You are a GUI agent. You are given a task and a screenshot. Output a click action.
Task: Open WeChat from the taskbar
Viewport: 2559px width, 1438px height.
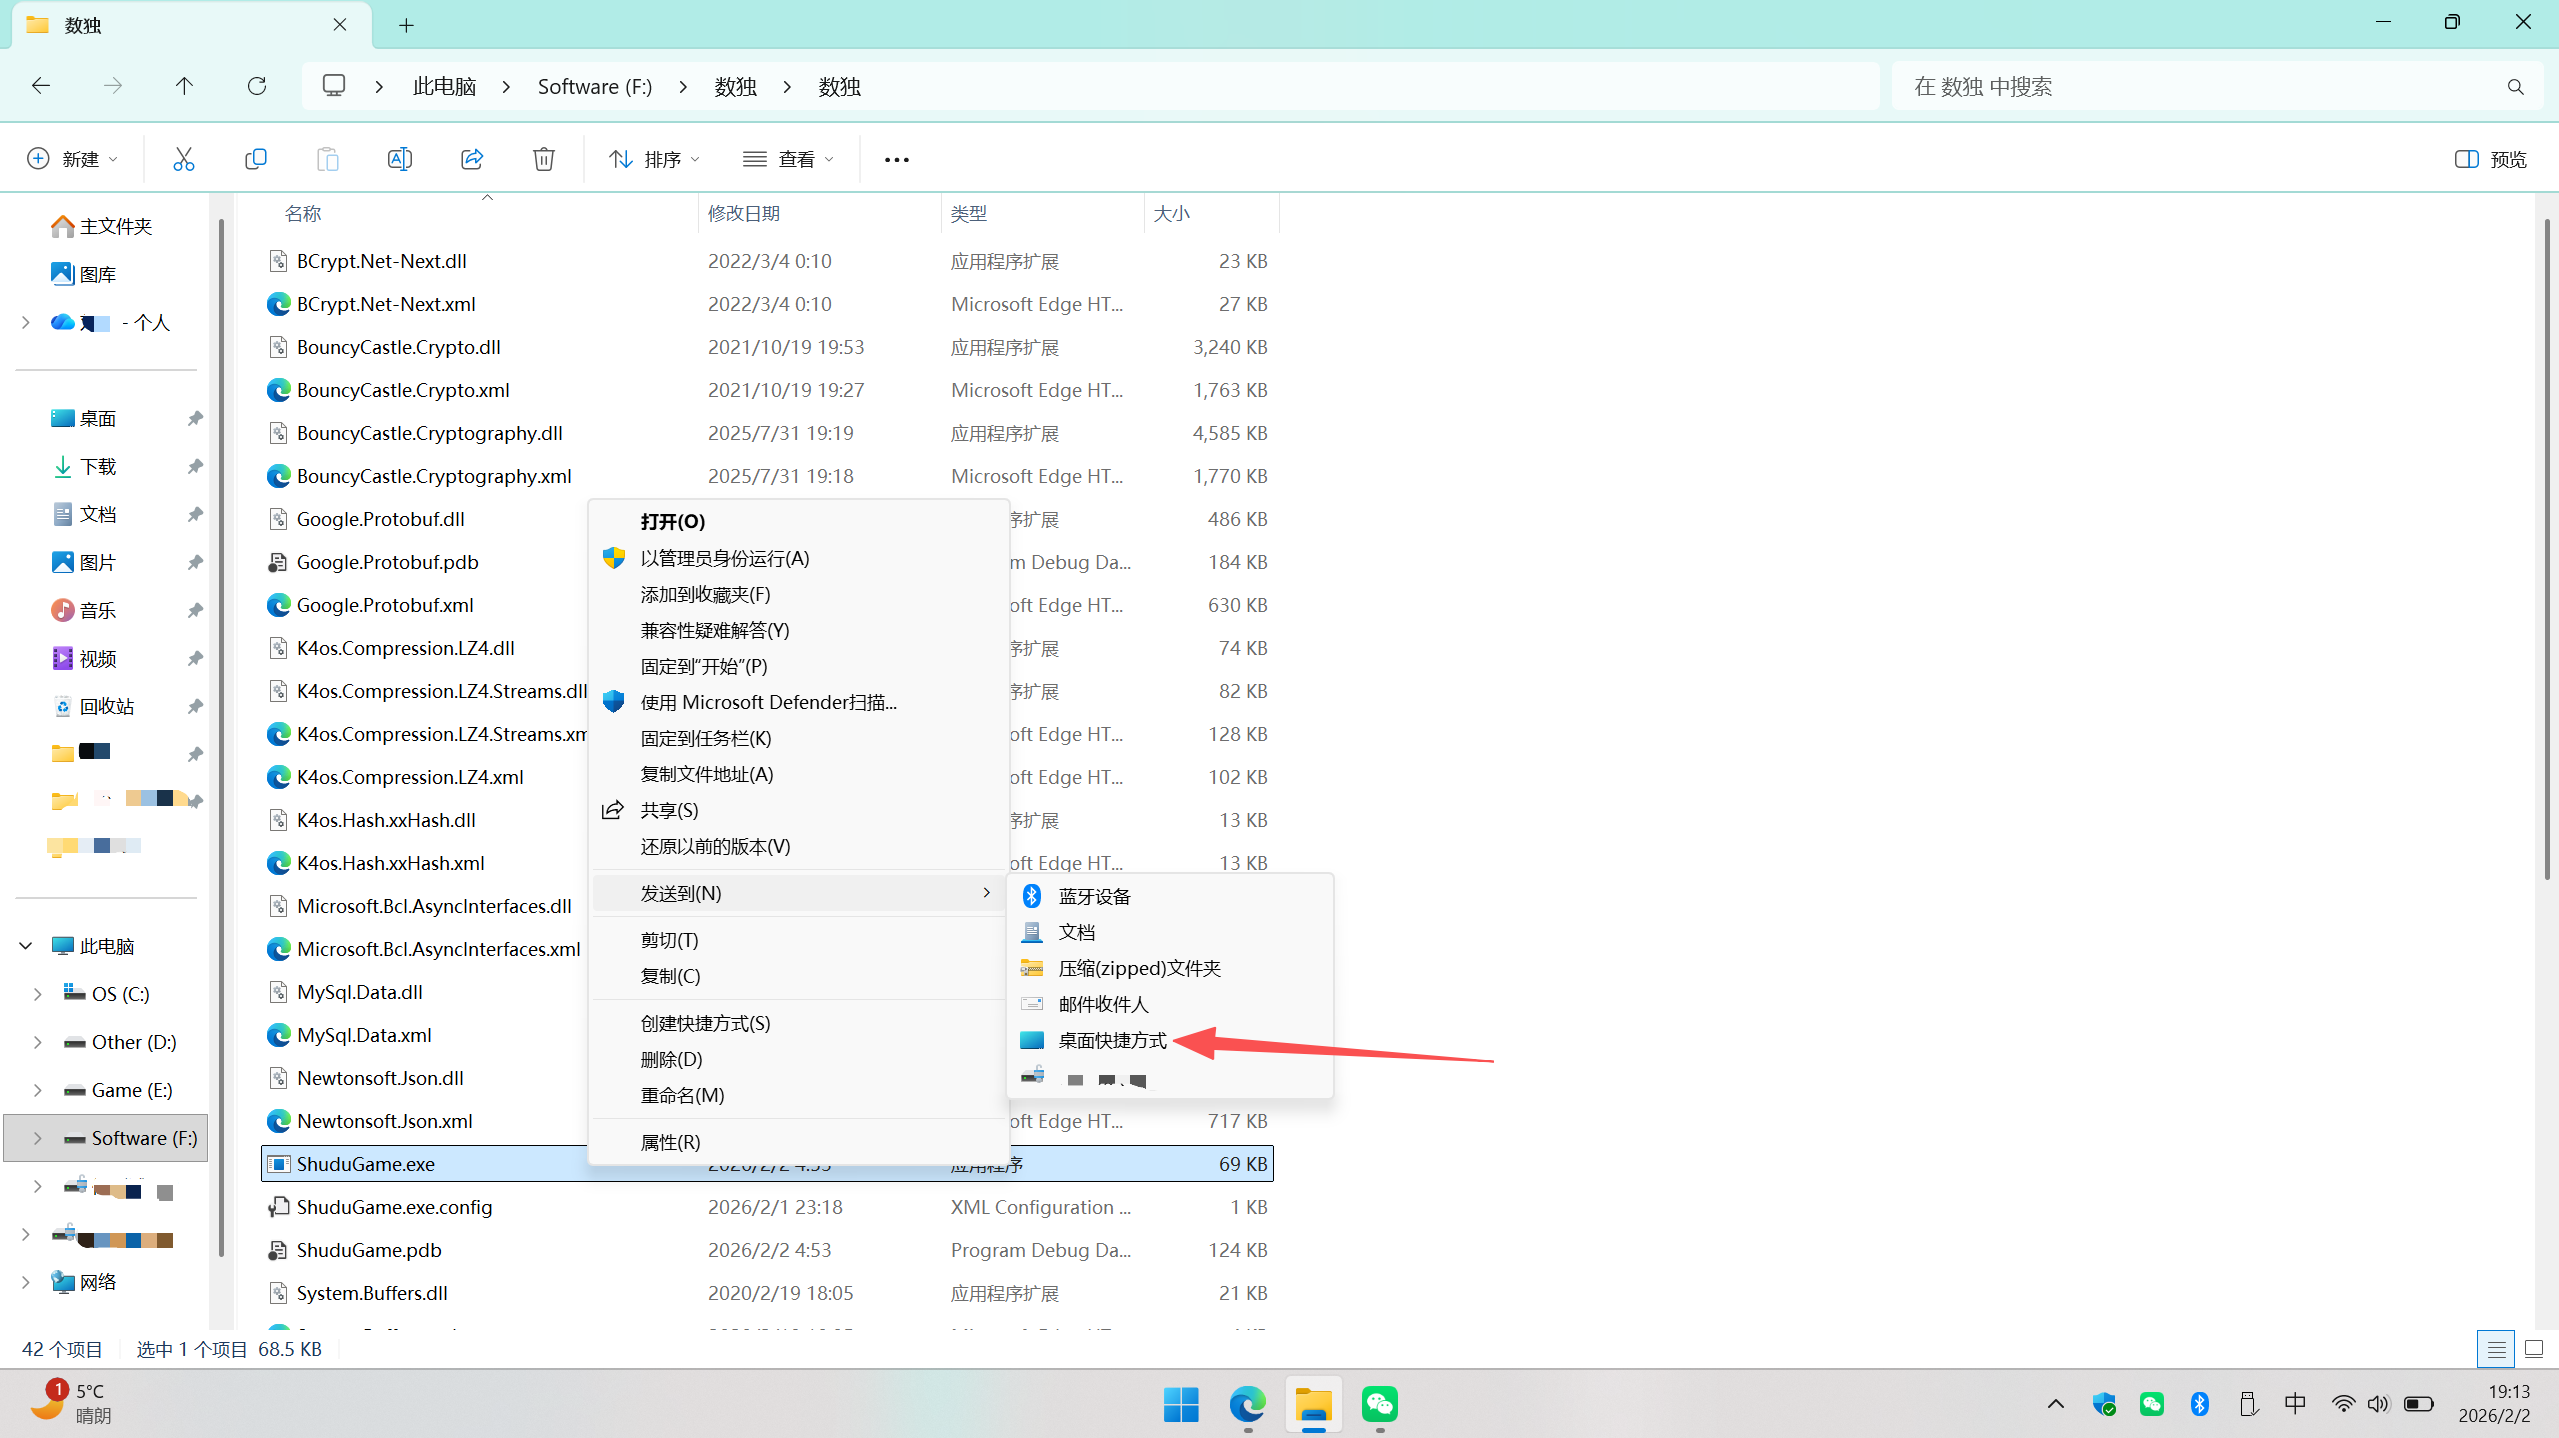click(x=1379, y=1404)
